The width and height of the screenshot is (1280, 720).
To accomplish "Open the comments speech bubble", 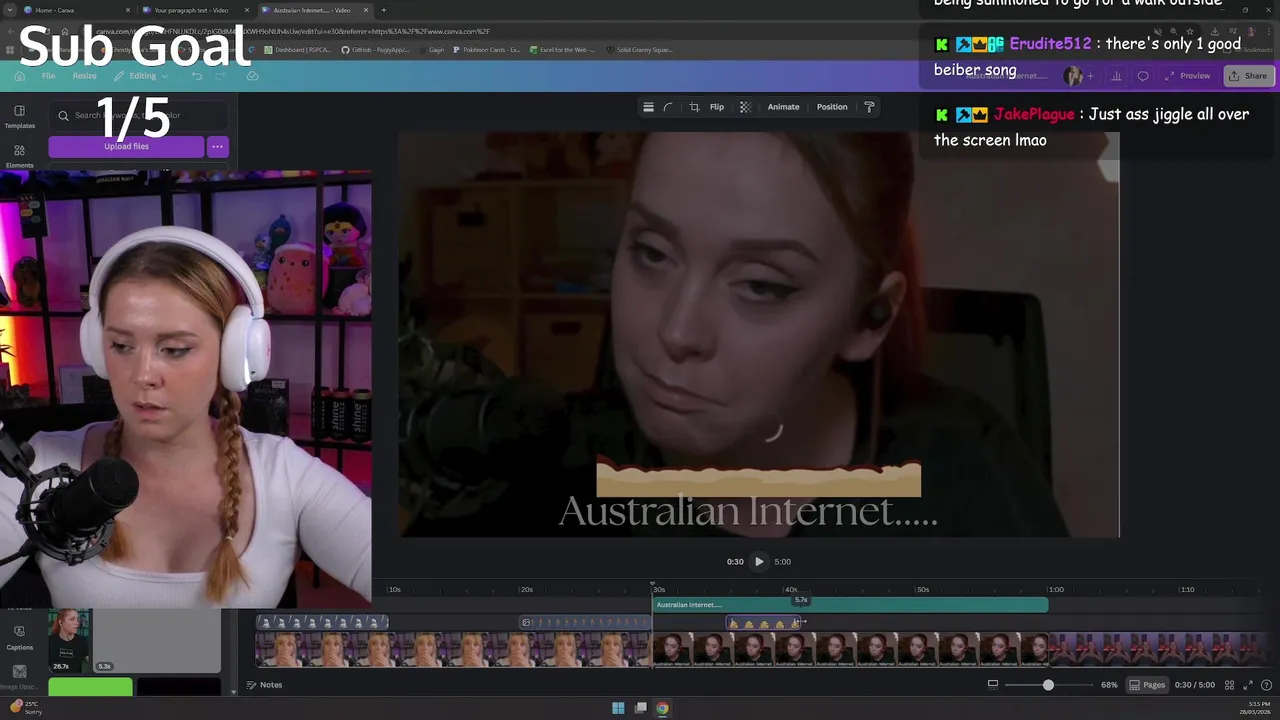I will [x=1143, y=76].
